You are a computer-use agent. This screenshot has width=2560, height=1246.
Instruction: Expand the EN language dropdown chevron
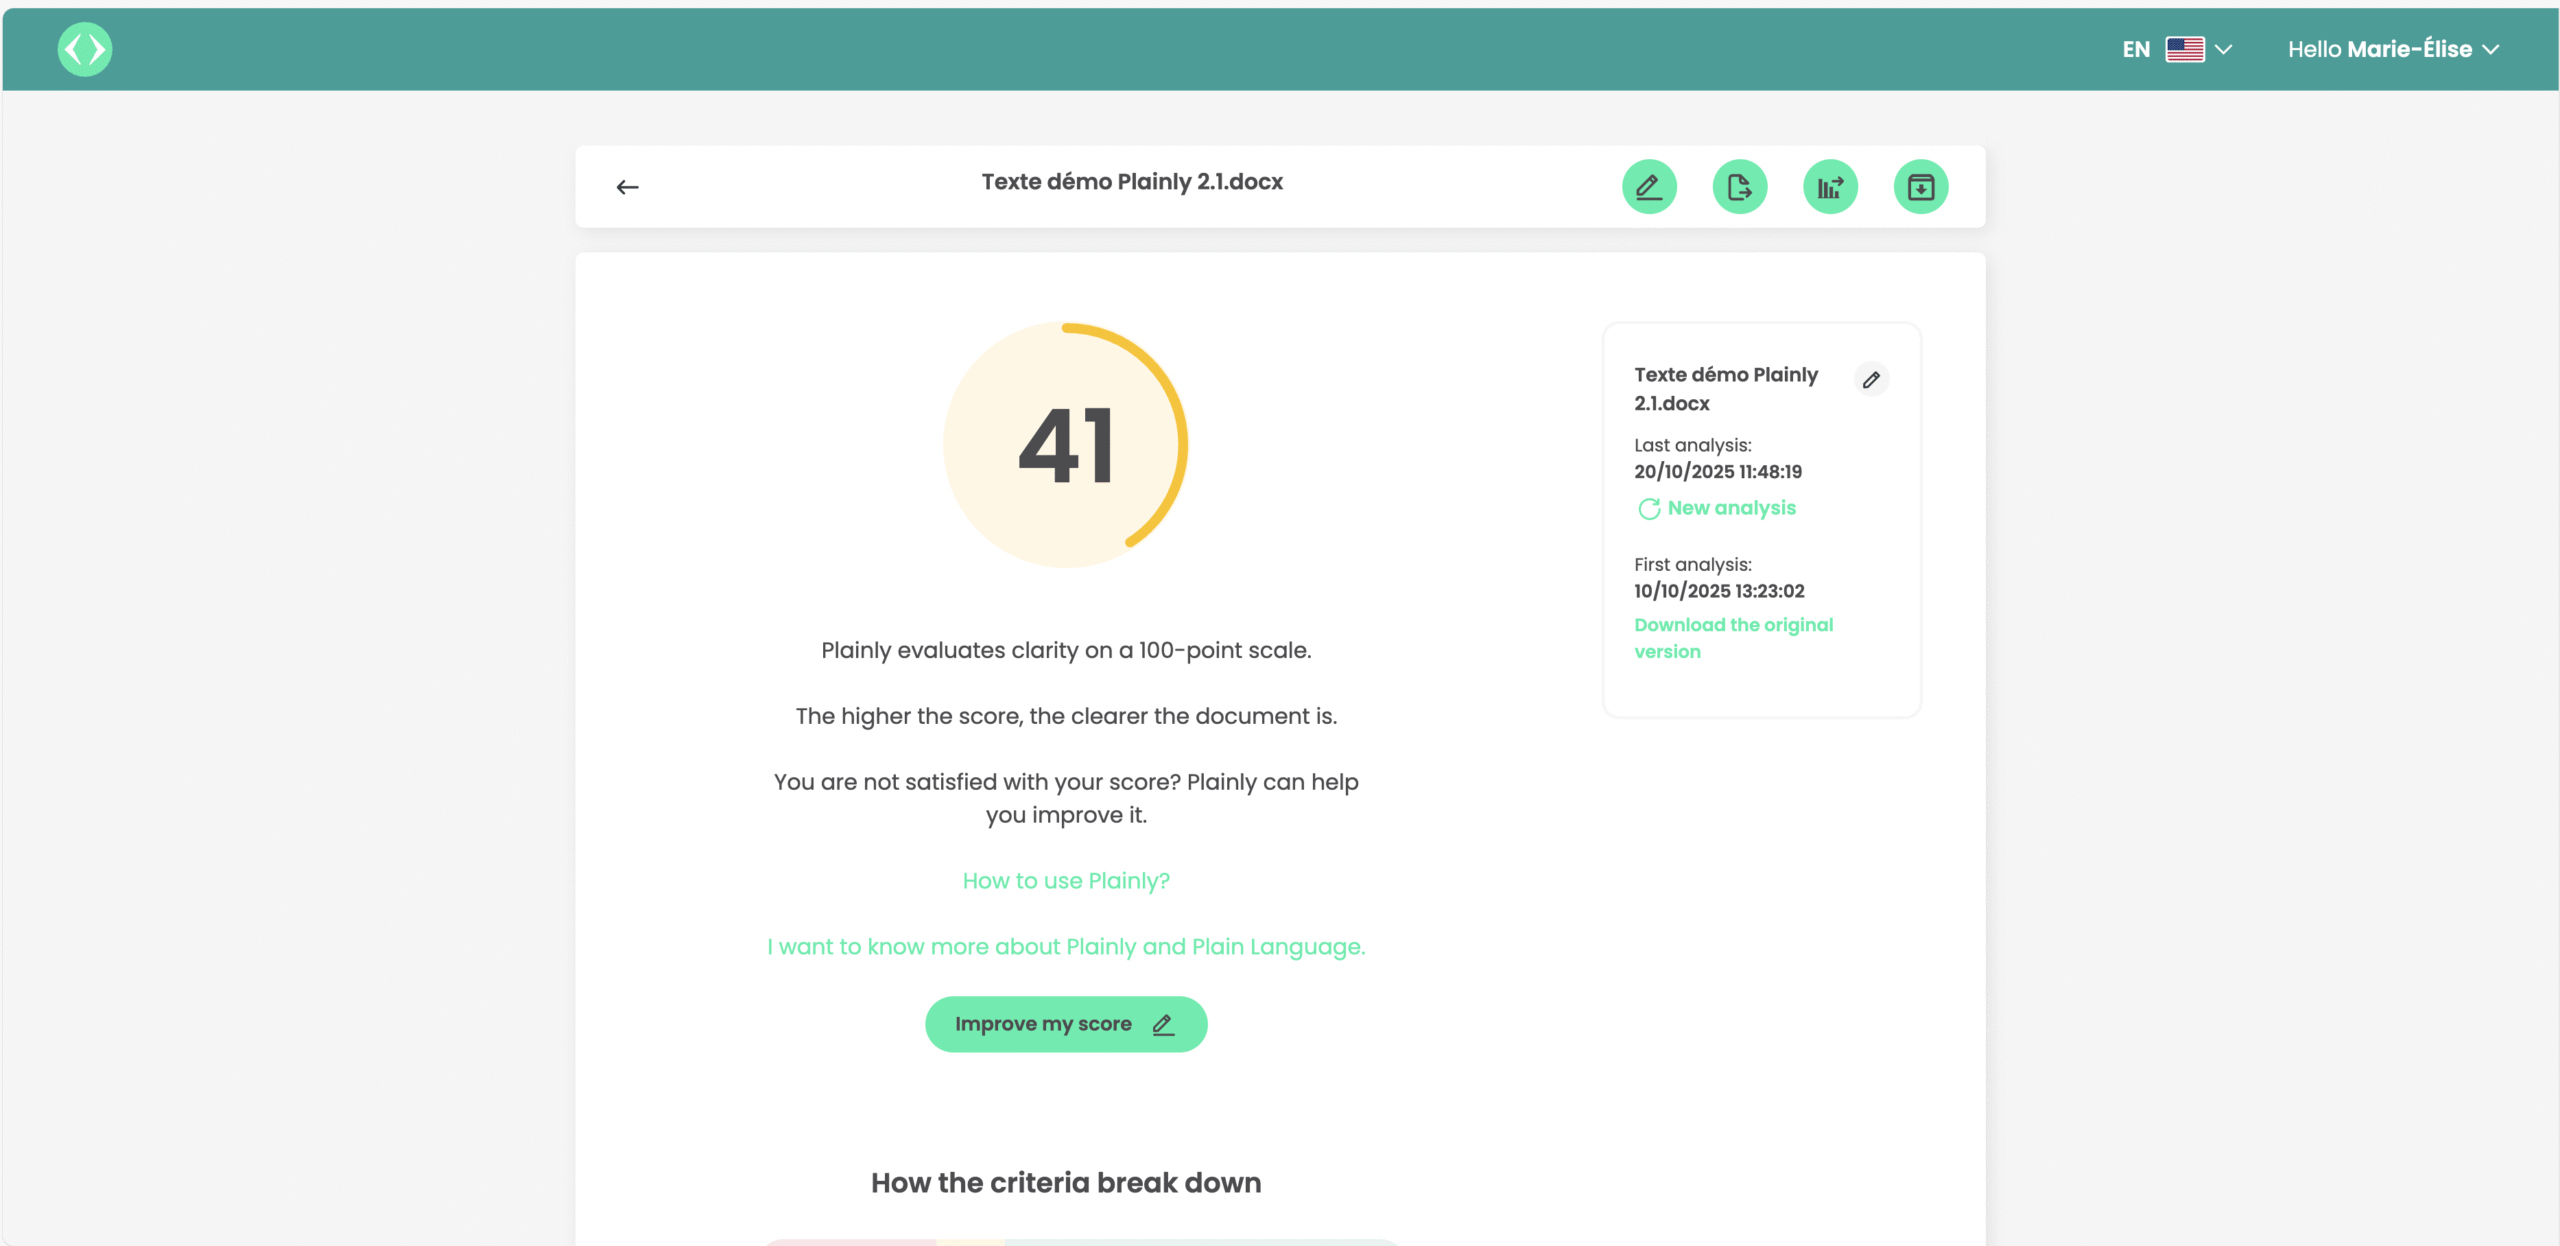pyautogui.click(x=2224, y=49)
